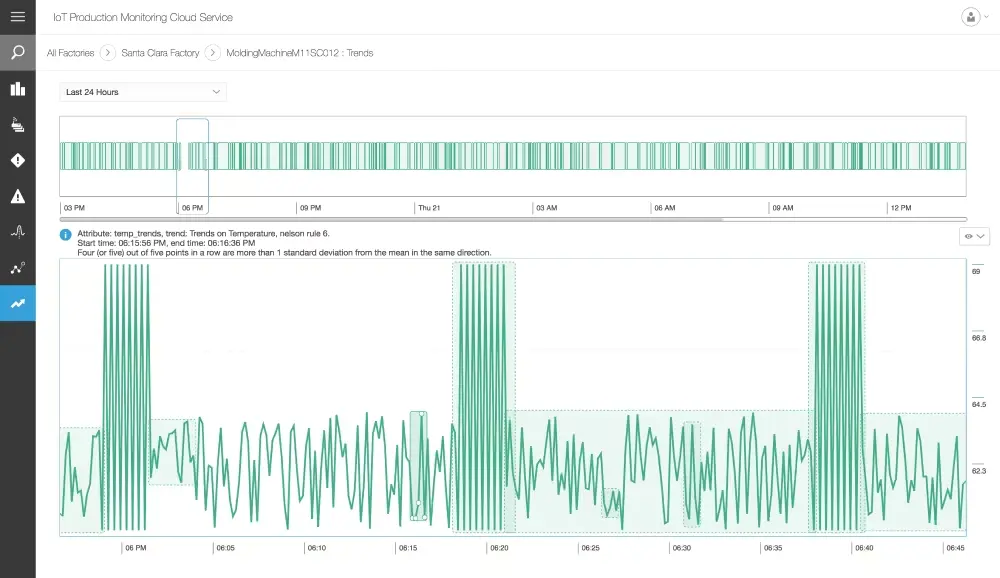Select the bar chart dashboard icon
The width and height of the screenshot is (1000, 578).
pyautogui.click(x=17, y=88)
